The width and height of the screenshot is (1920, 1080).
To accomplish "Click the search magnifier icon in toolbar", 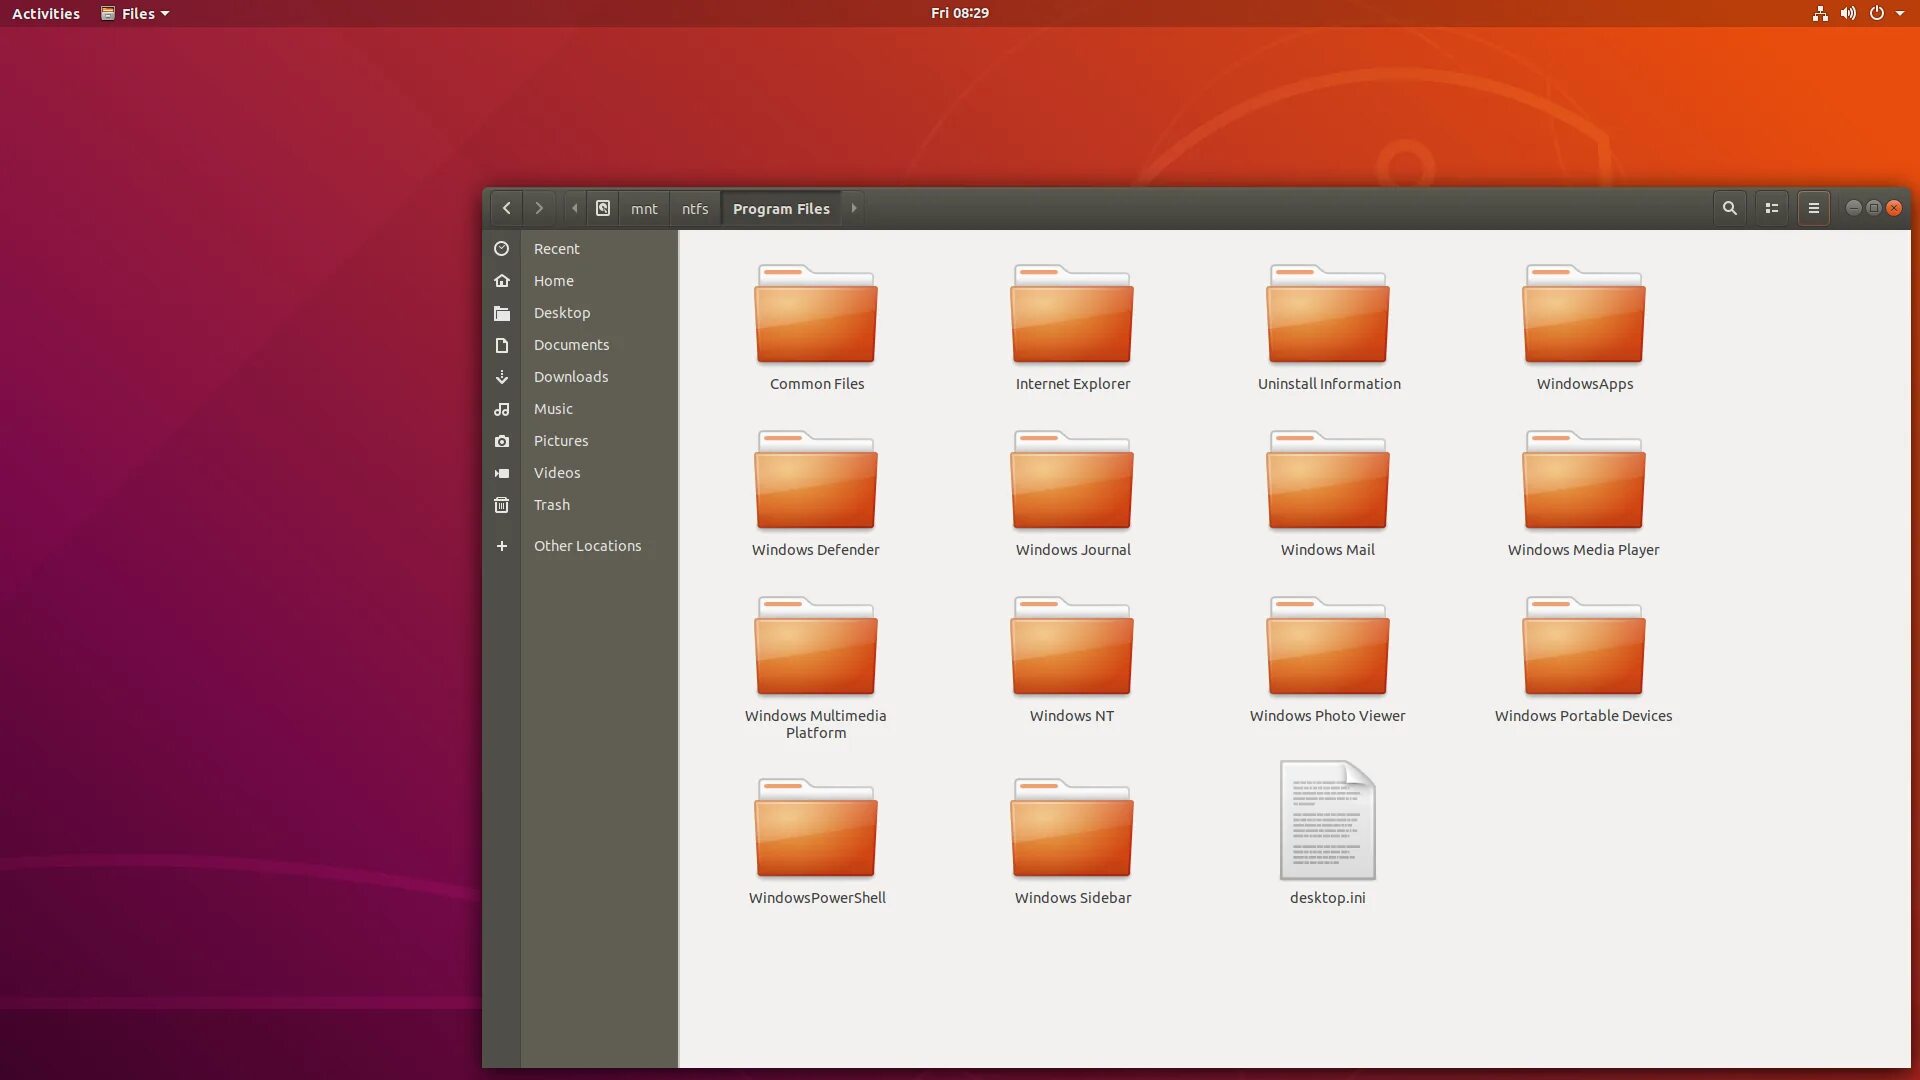I will tap(1729, 208).
